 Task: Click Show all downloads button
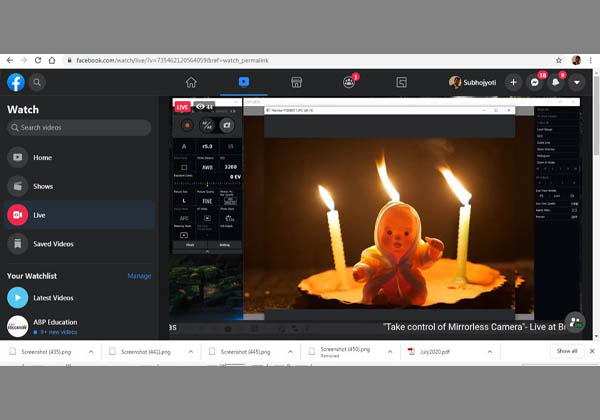(x=567, y=351)
